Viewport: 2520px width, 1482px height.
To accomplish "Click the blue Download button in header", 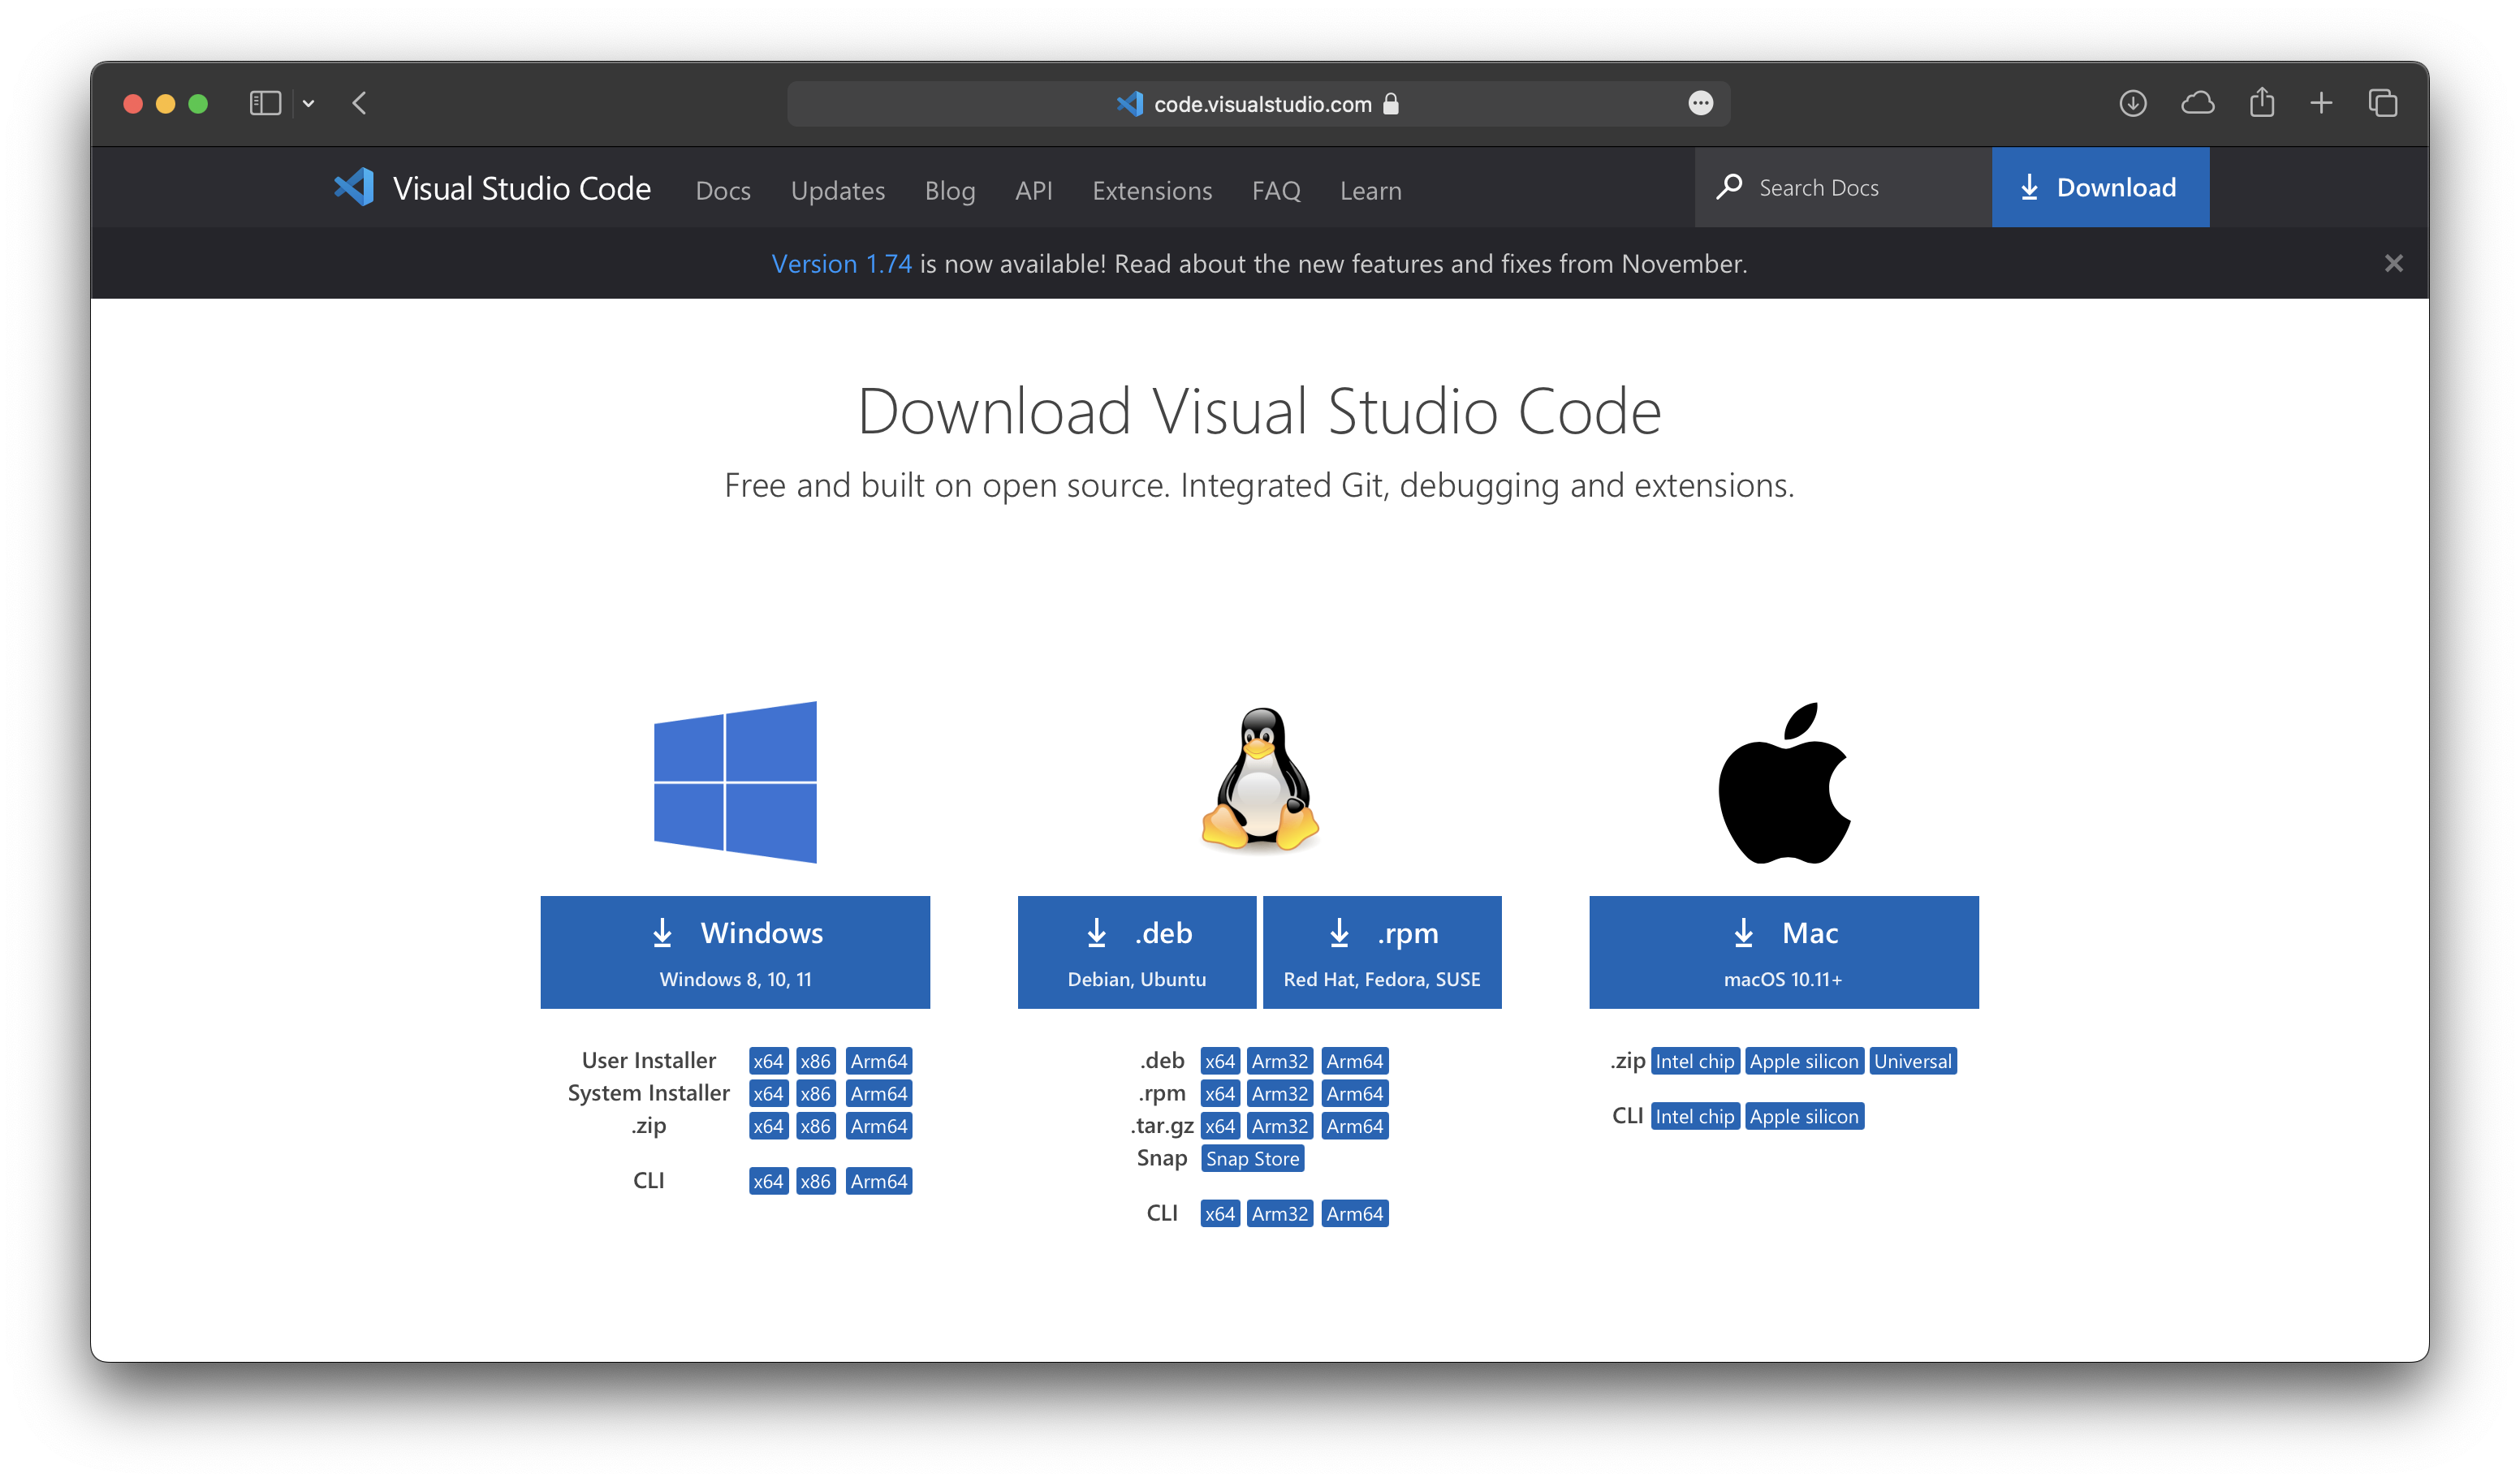I will pos(2100,187).
